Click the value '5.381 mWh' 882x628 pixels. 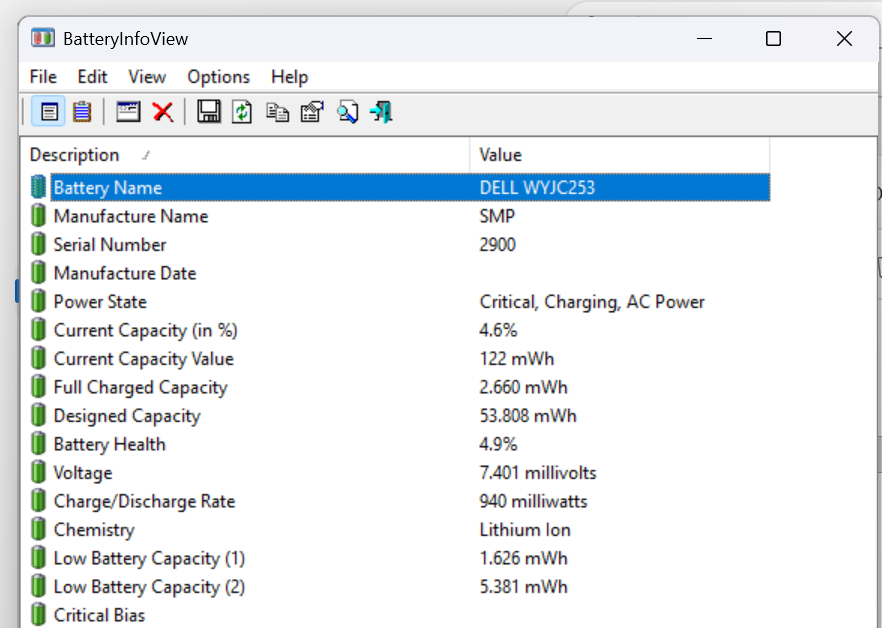523,587
